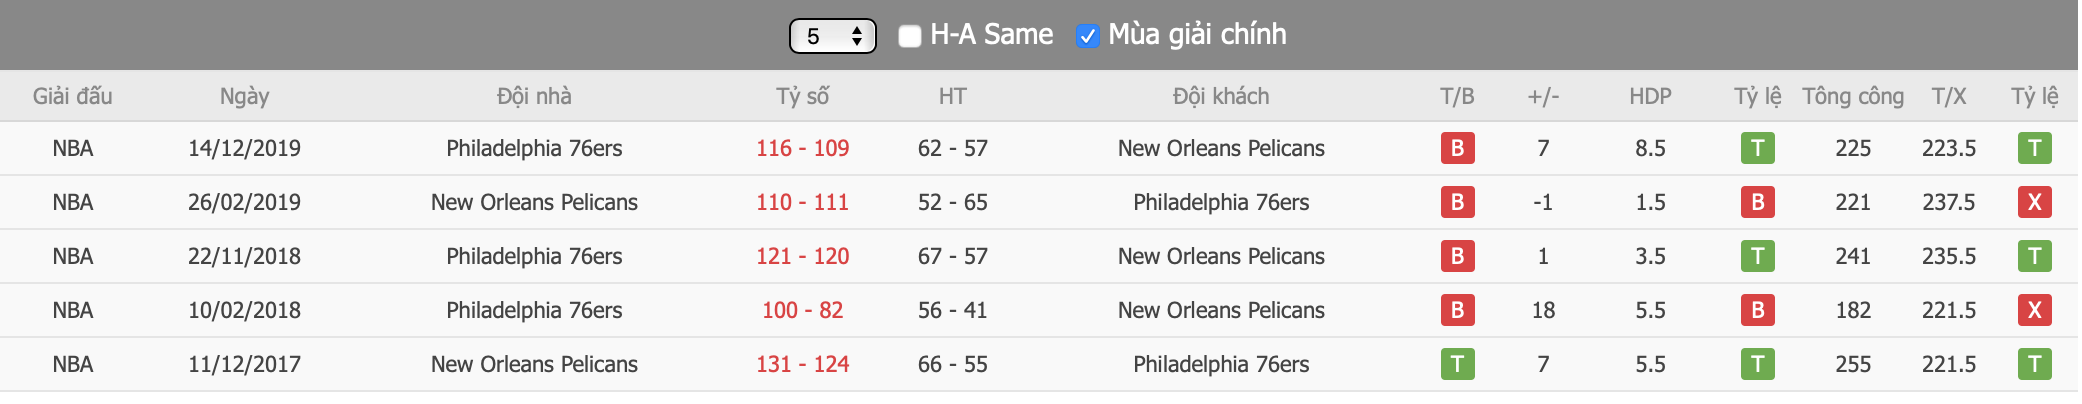This screenshot has width=2082, height=404.
Task: Open the match count dropdown showing 5
Action: coord(833,36)
